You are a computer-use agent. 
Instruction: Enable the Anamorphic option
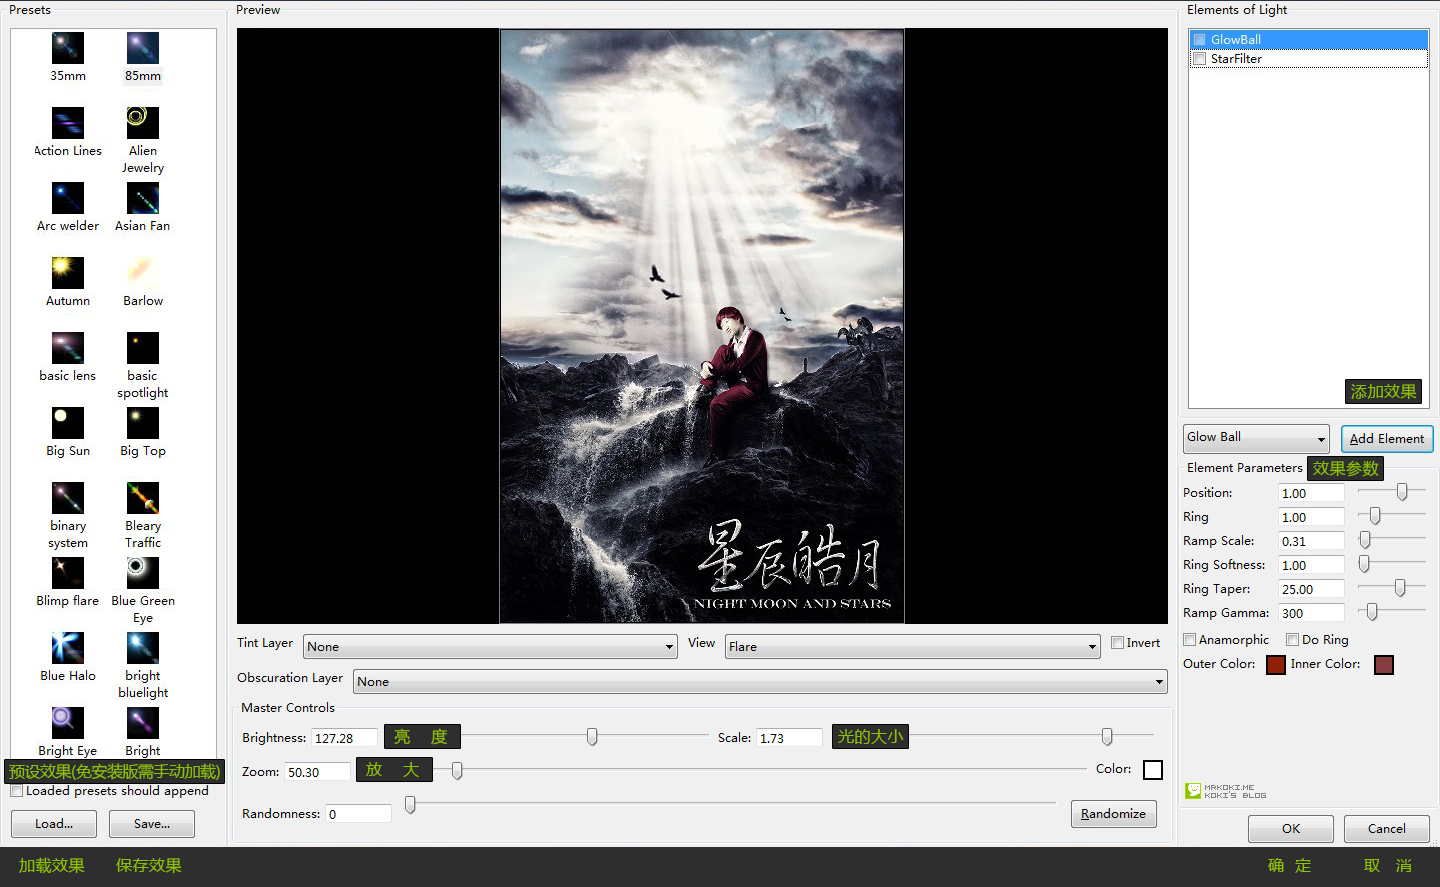tap(1190, 640)
